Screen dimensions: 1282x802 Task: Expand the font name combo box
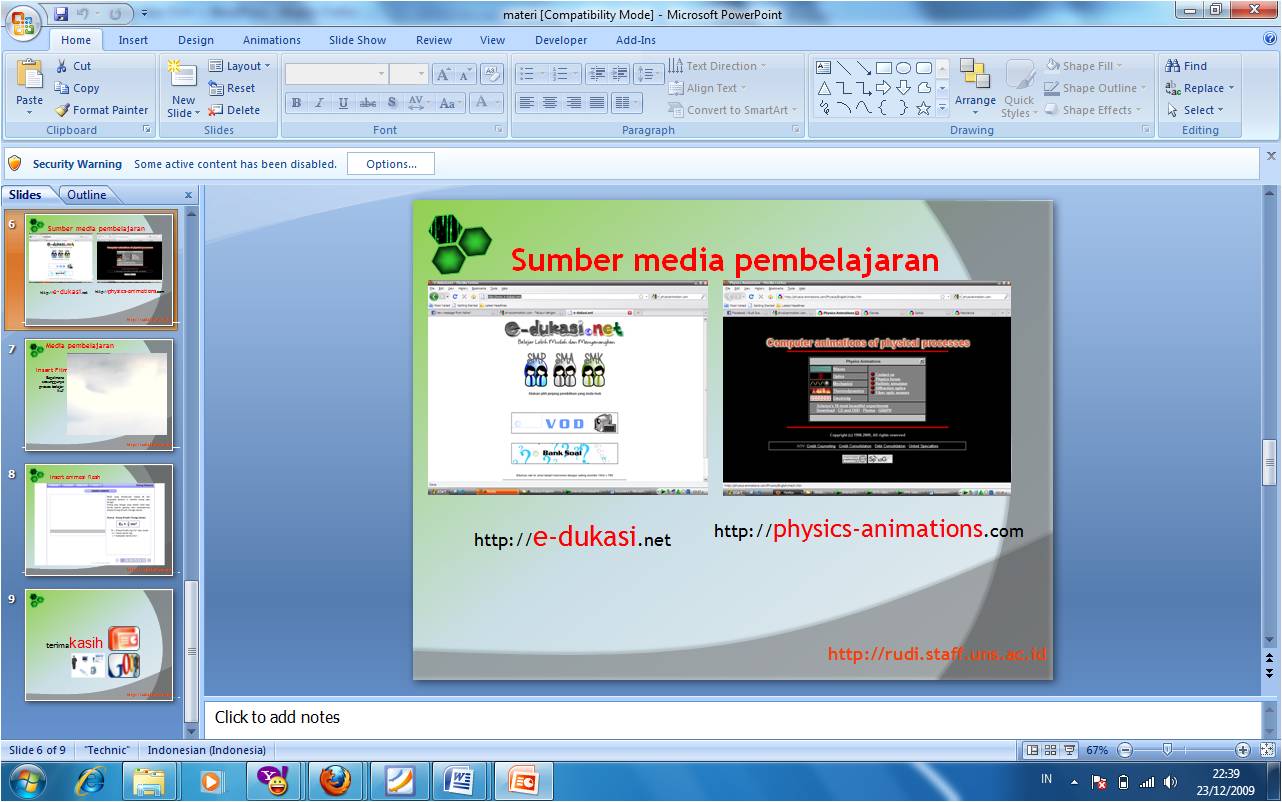pos(381,74)
